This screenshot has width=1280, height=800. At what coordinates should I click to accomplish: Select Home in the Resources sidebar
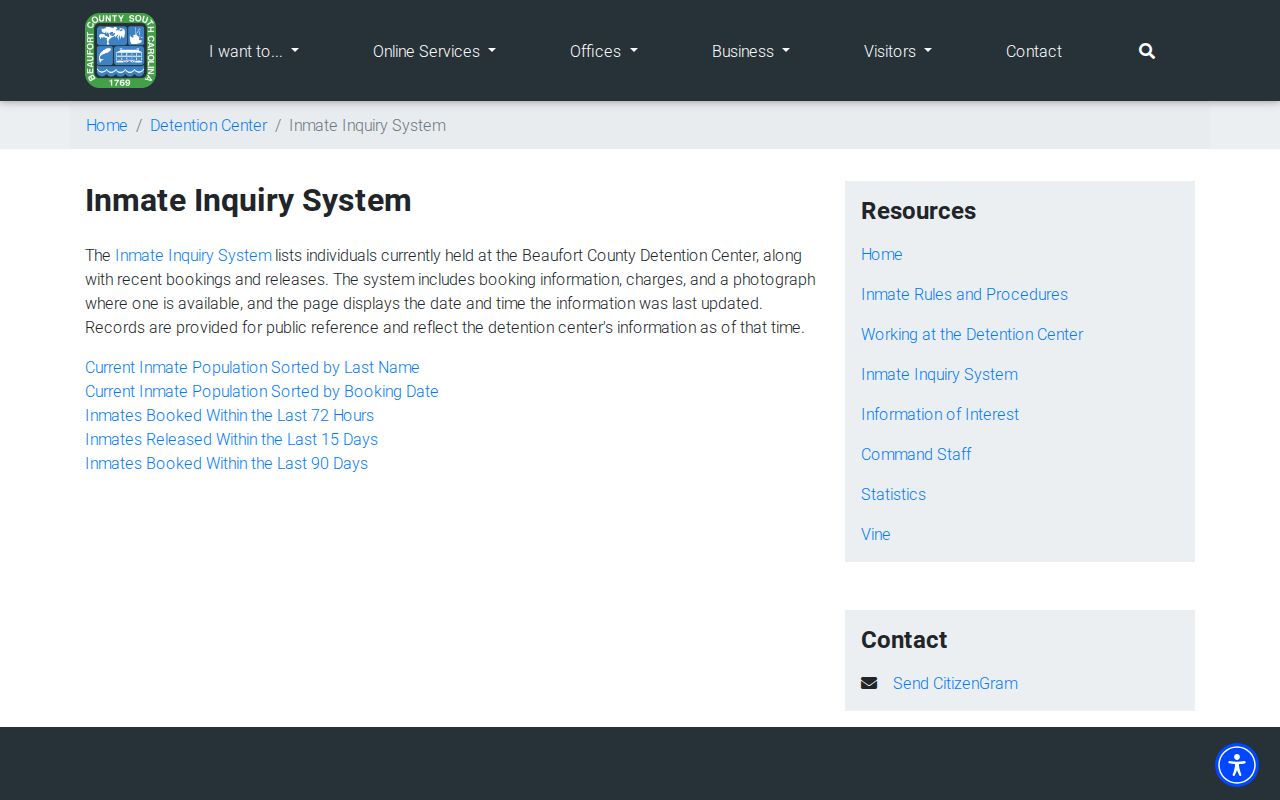tap(882, 254)
